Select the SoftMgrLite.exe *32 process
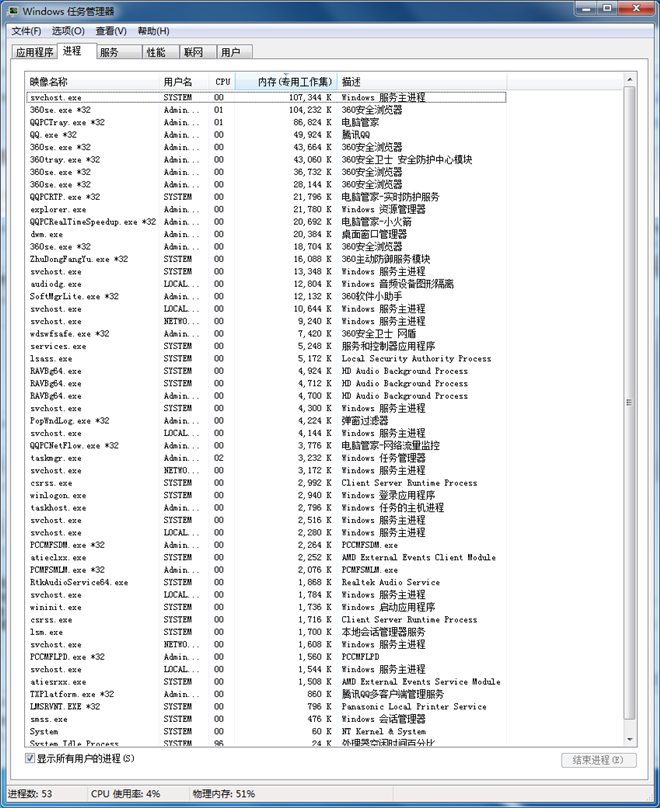The width and height of the screenshot is (660, 808). coord(266,296)
